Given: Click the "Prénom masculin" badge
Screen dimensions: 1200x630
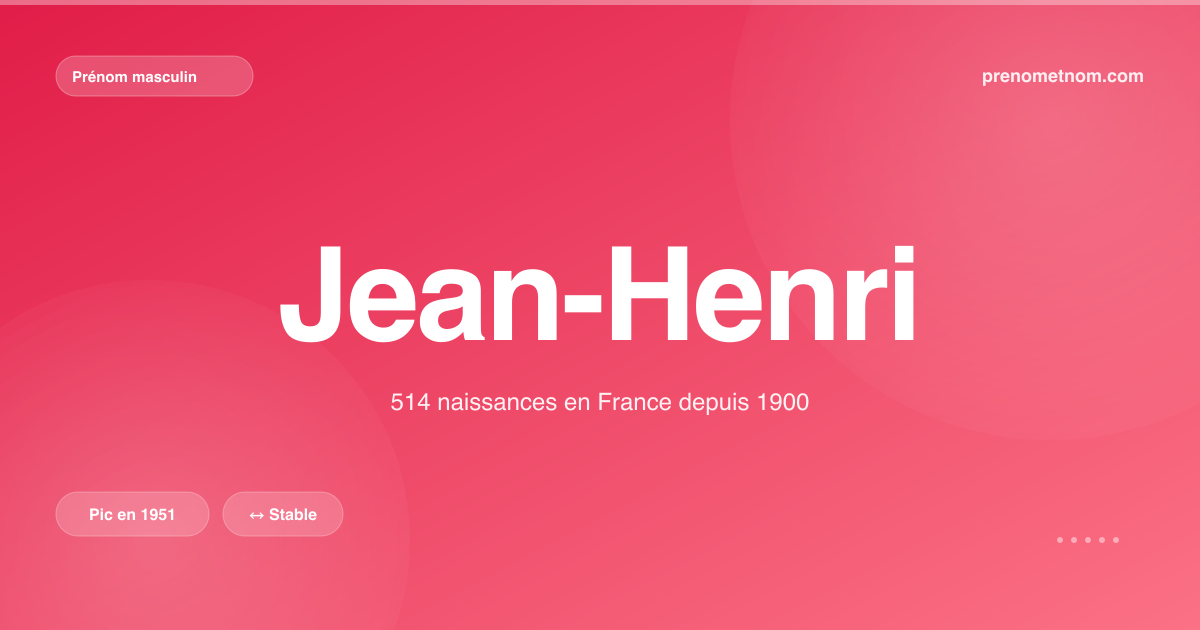Looking at the screenshot, I should click(x=154, y=76).
